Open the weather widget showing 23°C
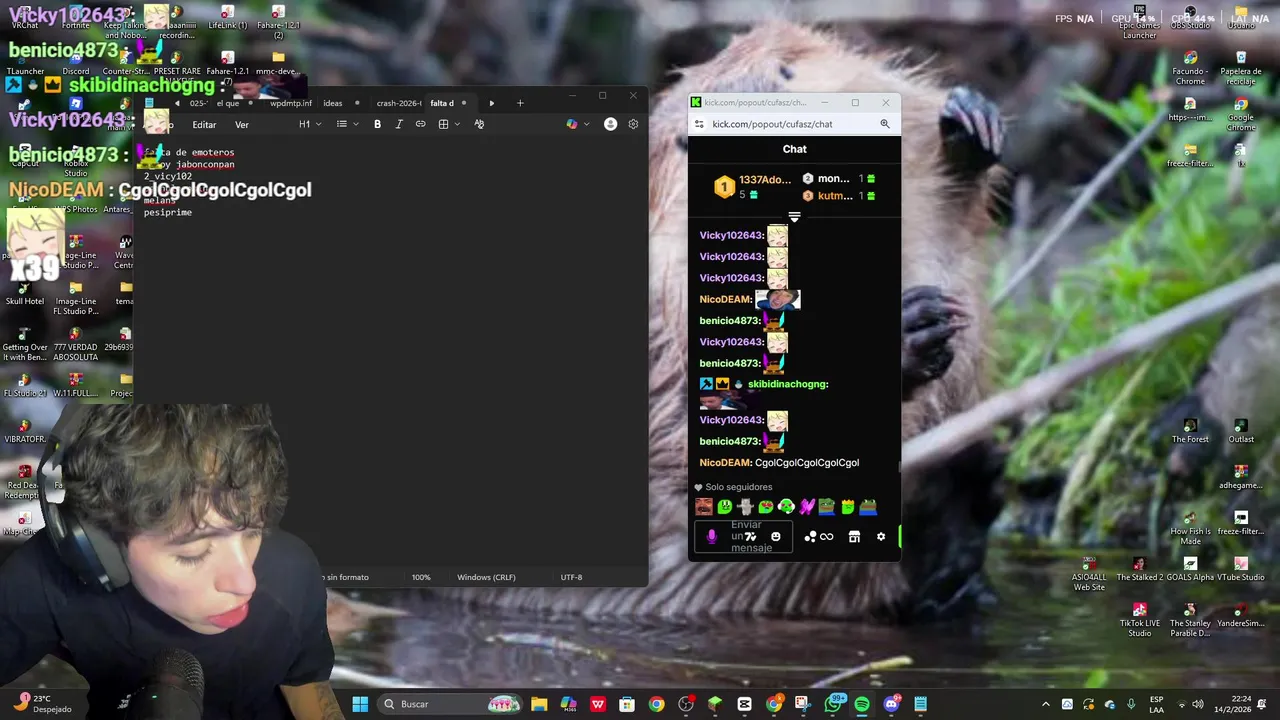 [x=45, y=704]
